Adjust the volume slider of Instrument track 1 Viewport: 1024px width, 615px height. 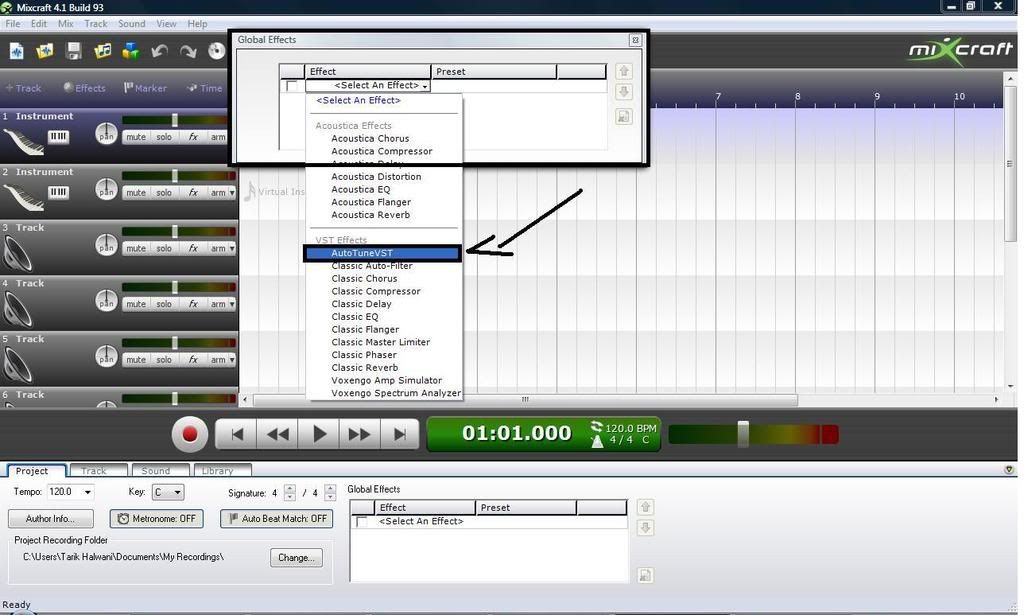point(174,120)
